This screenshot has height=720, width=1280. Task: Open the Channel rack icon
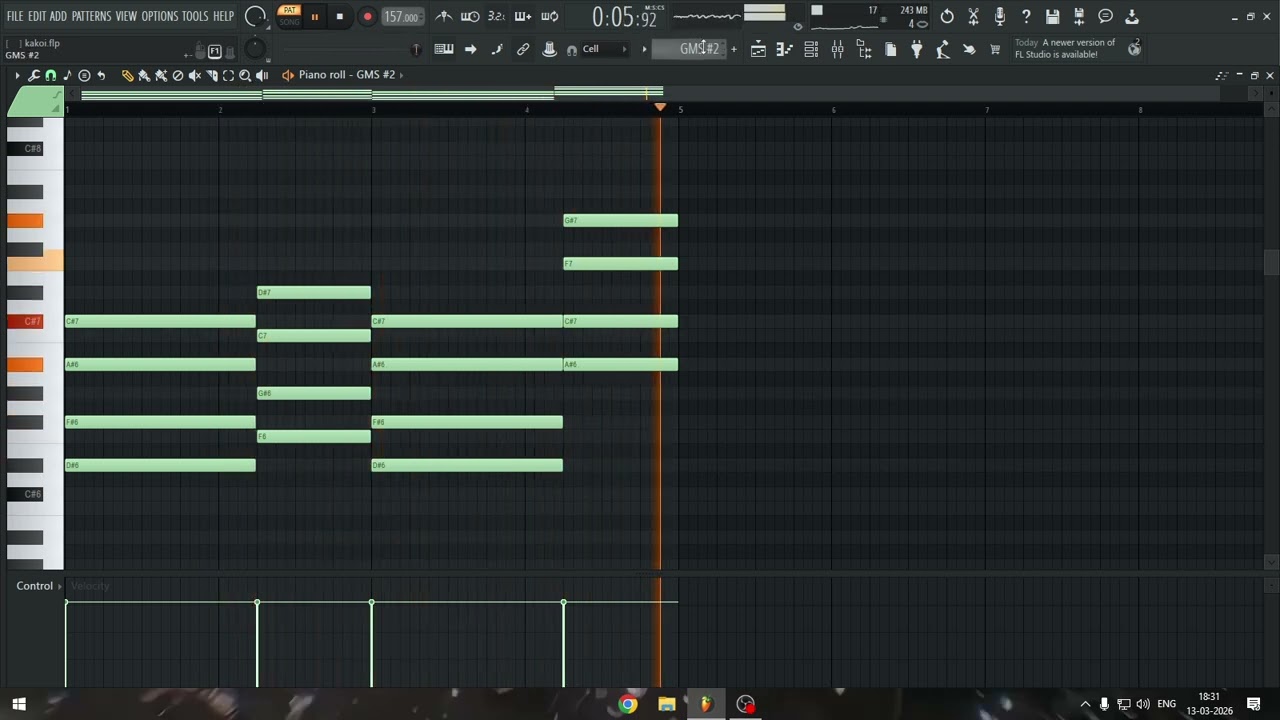tap(811, 49)
